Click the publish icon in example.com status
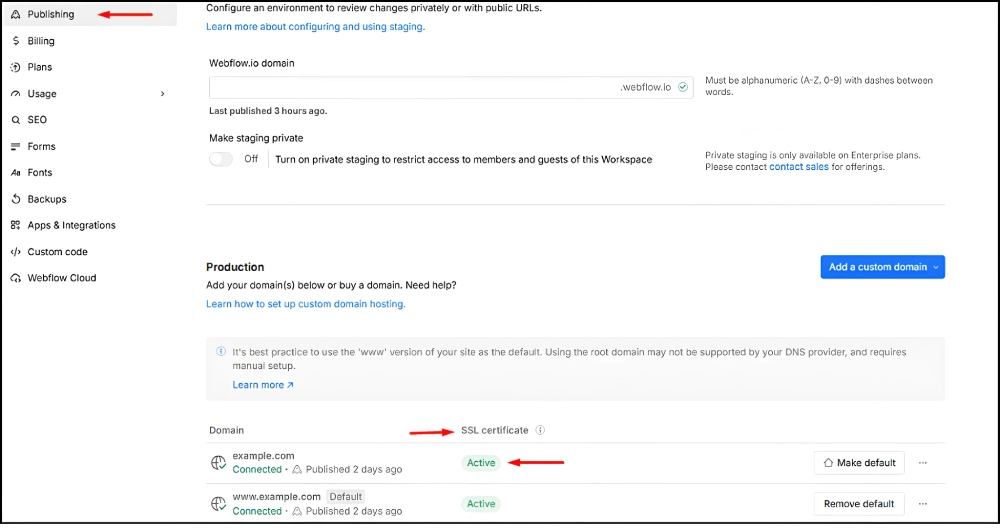 pyautogui.click(x=297, y=469)
